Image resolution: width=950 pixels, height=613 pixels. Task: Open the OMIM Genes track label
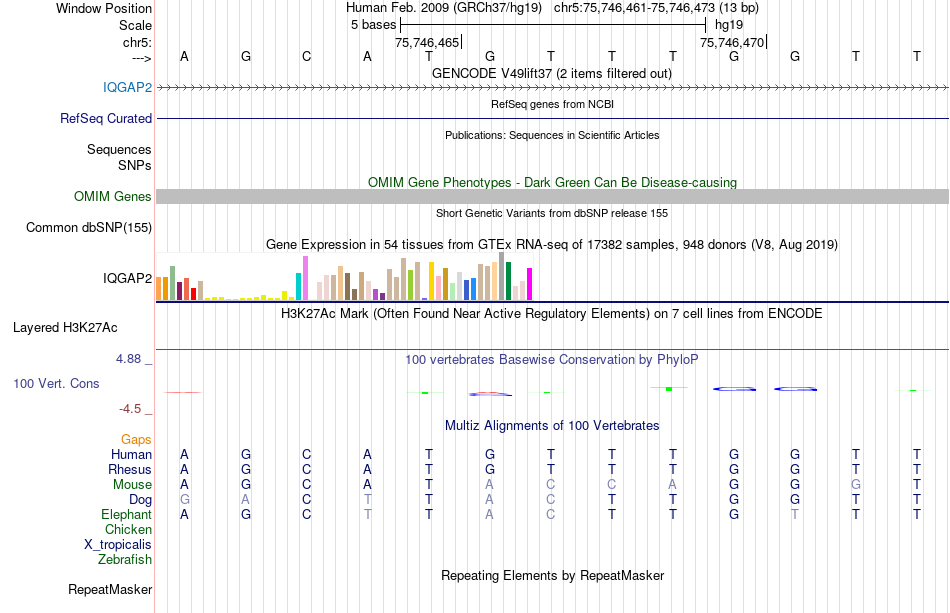pos(112,196)
